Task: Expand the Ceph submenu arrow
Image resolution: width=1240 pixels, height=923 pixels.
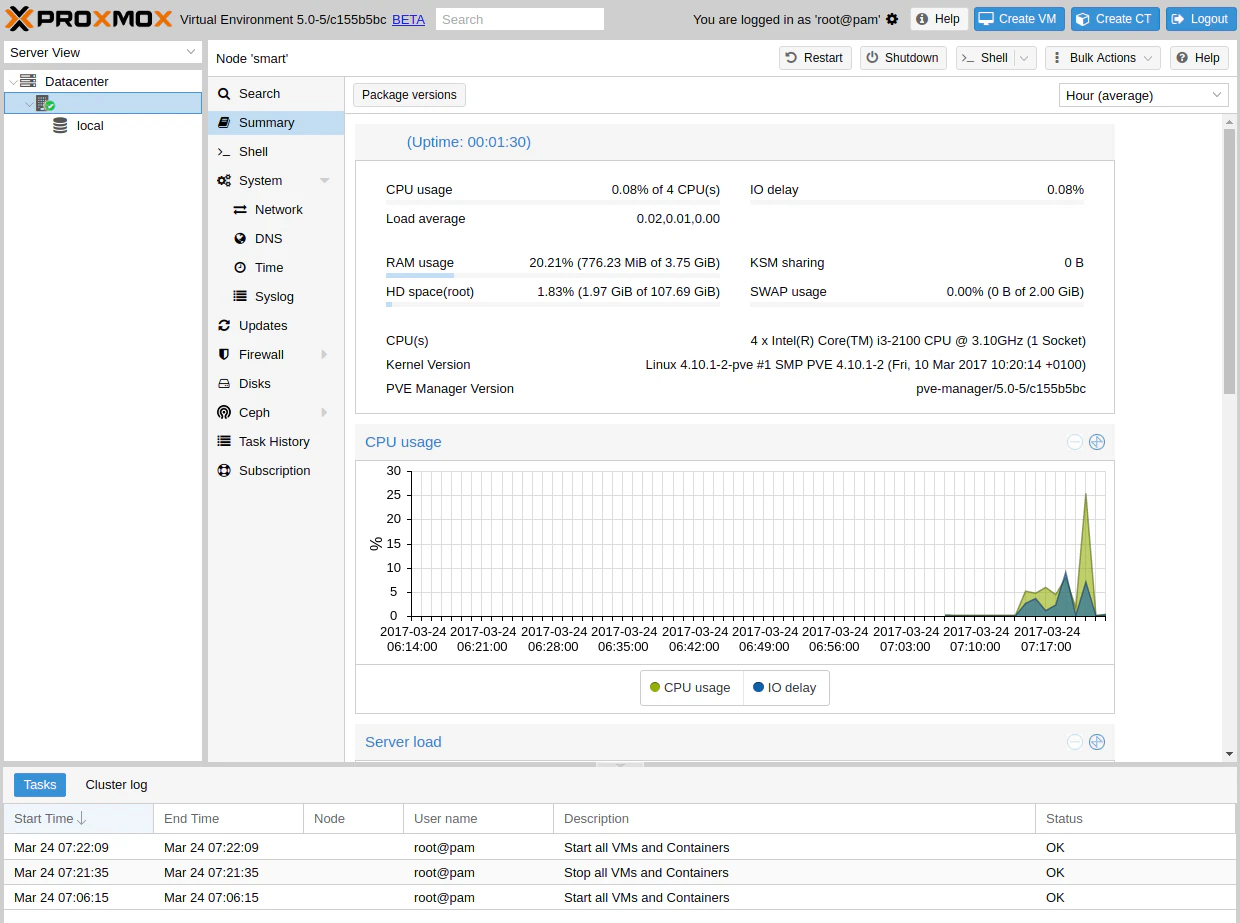Action: (324, 413)
